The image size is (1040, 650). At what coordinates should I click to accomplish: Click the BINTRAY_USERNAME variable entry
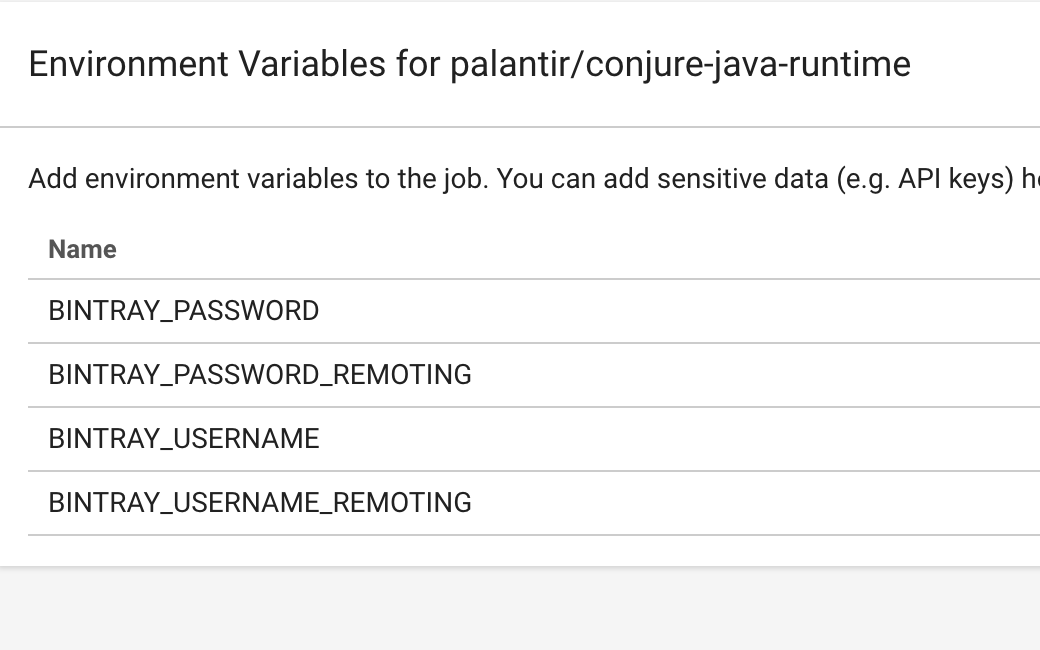click(184, 439)
